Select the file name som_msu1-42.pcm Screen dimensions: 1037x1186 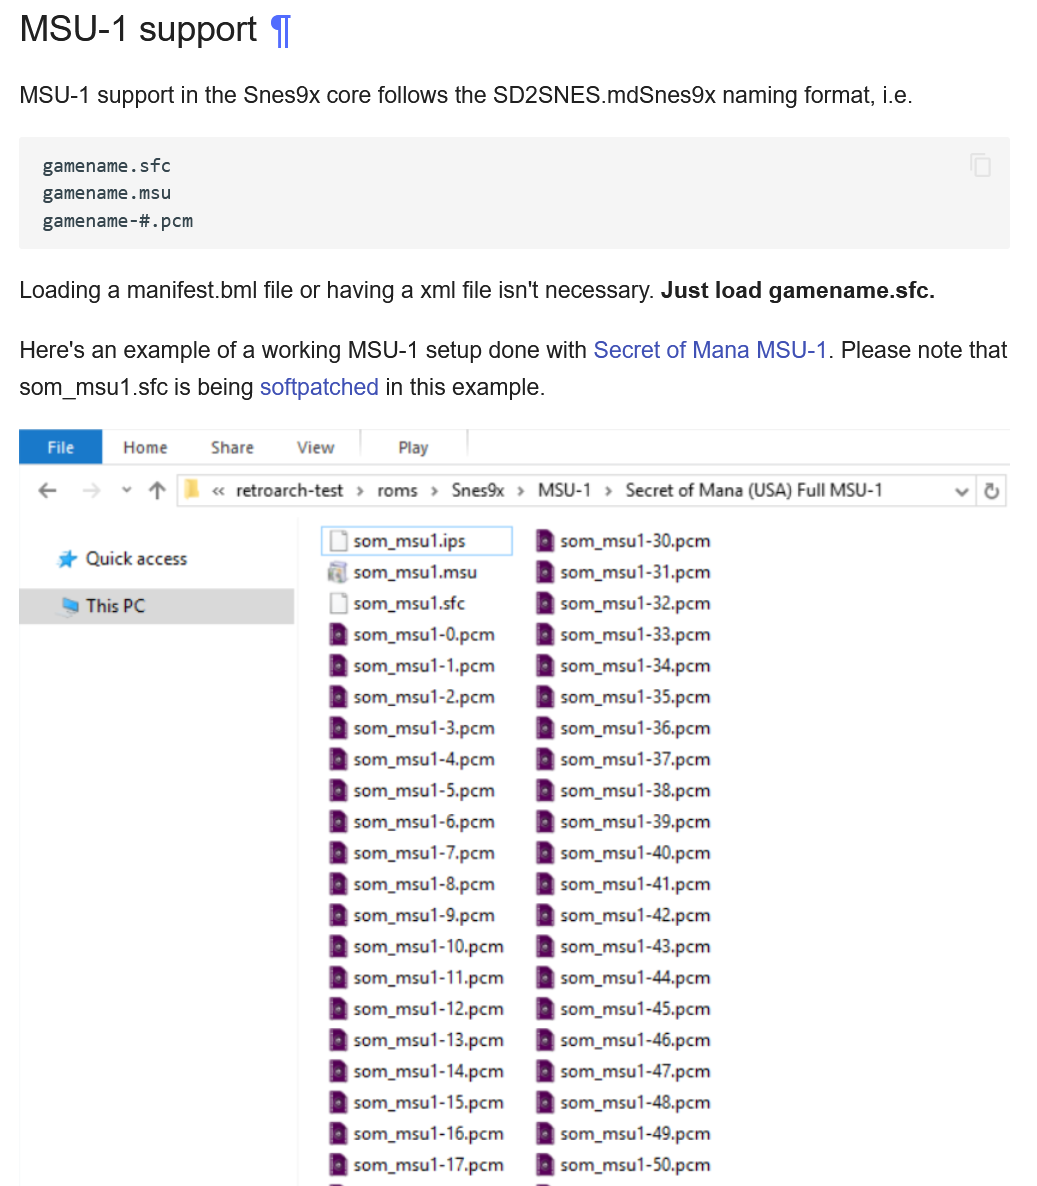pos(635,915)
